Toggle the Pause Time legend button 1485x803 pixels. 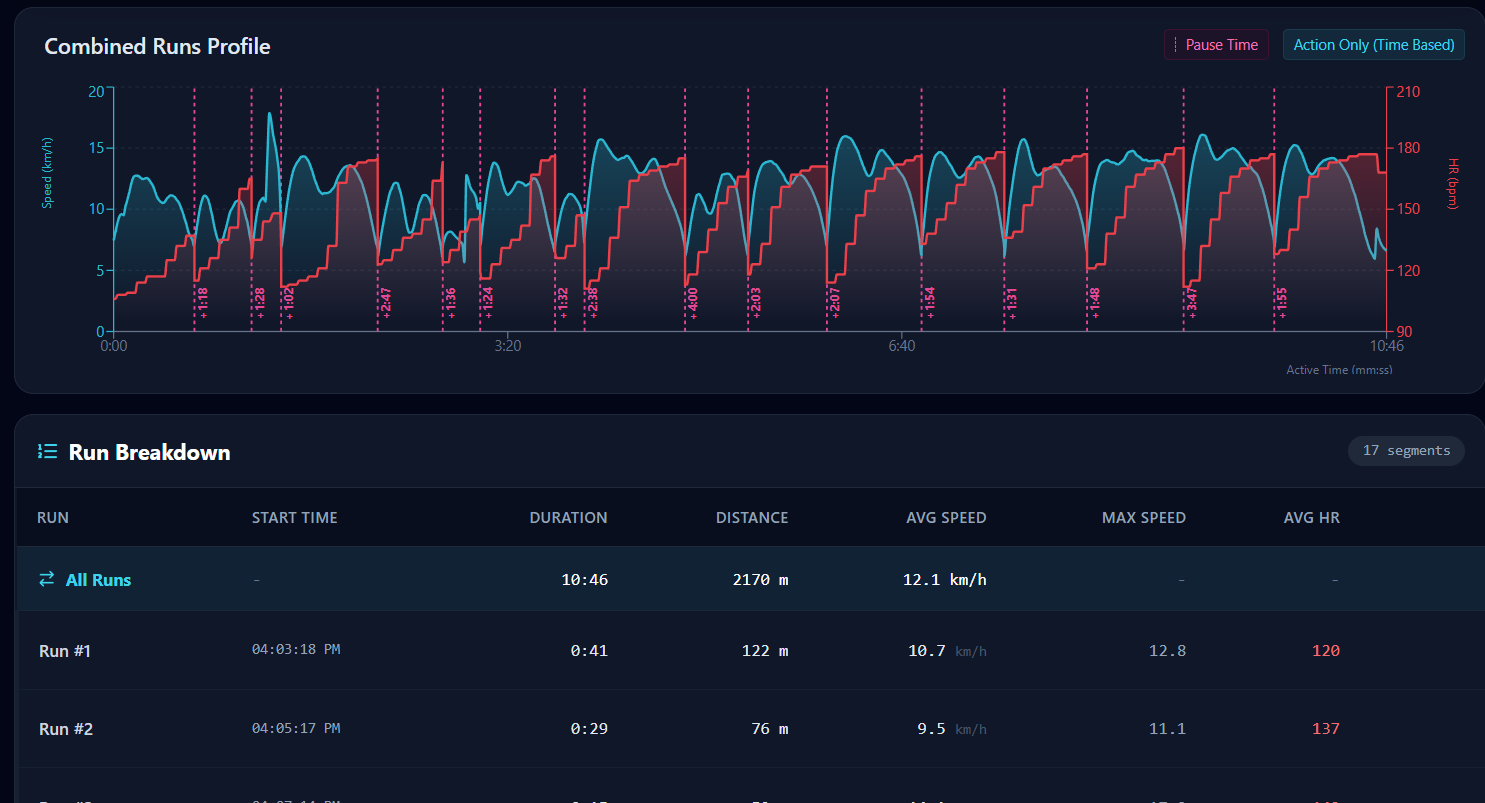click(1216, 45)
